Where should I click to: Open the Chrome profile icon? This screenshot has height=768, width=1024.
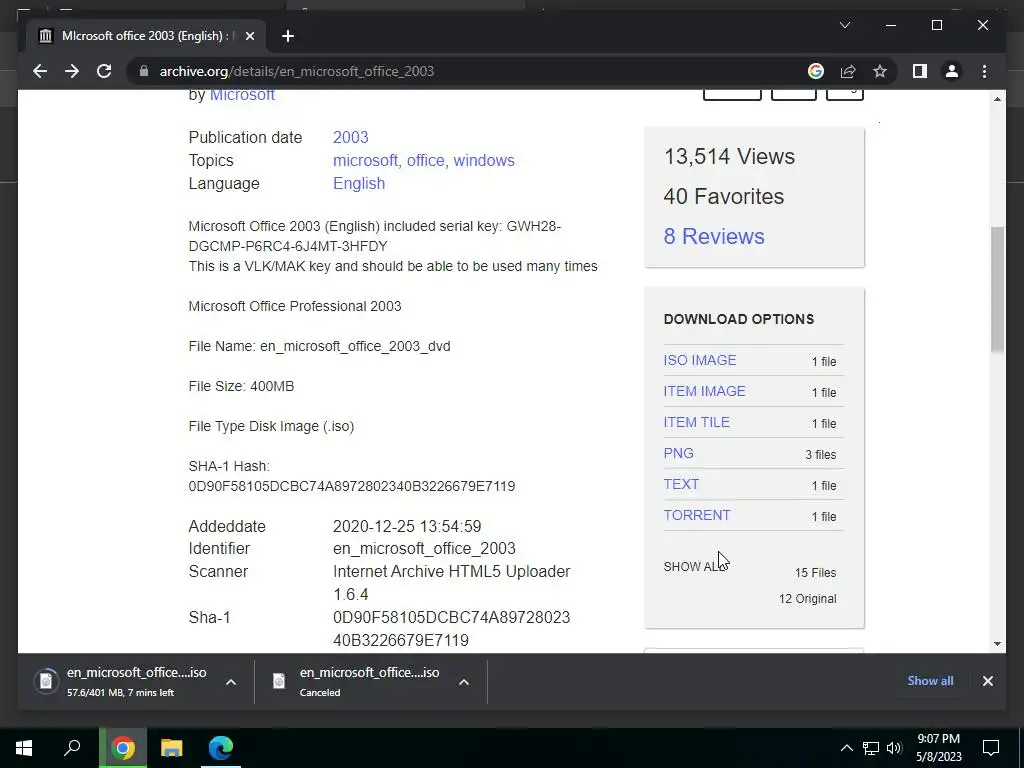[952, 71]
